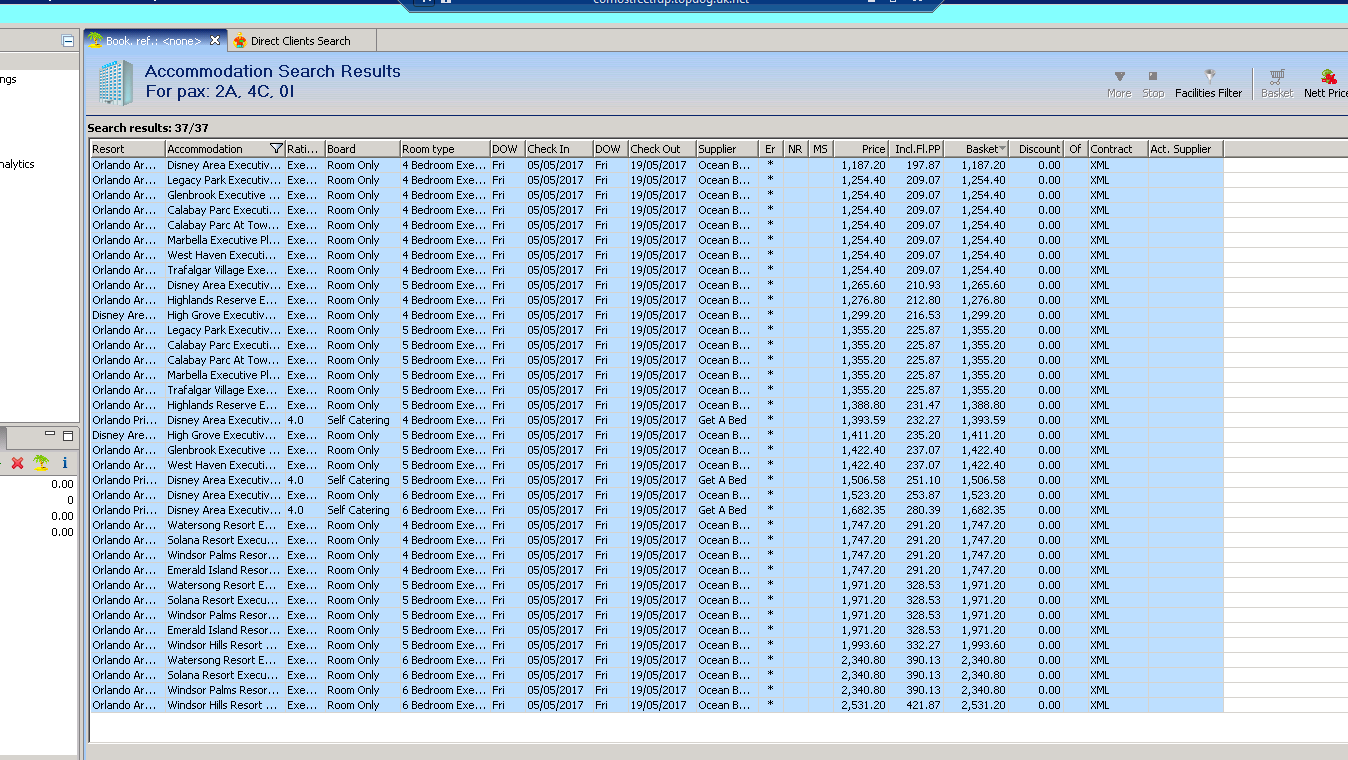The width and height of the screenshot is (1348, 760).
Task: Minimize the upper left side panel
Action: [68, 41]
